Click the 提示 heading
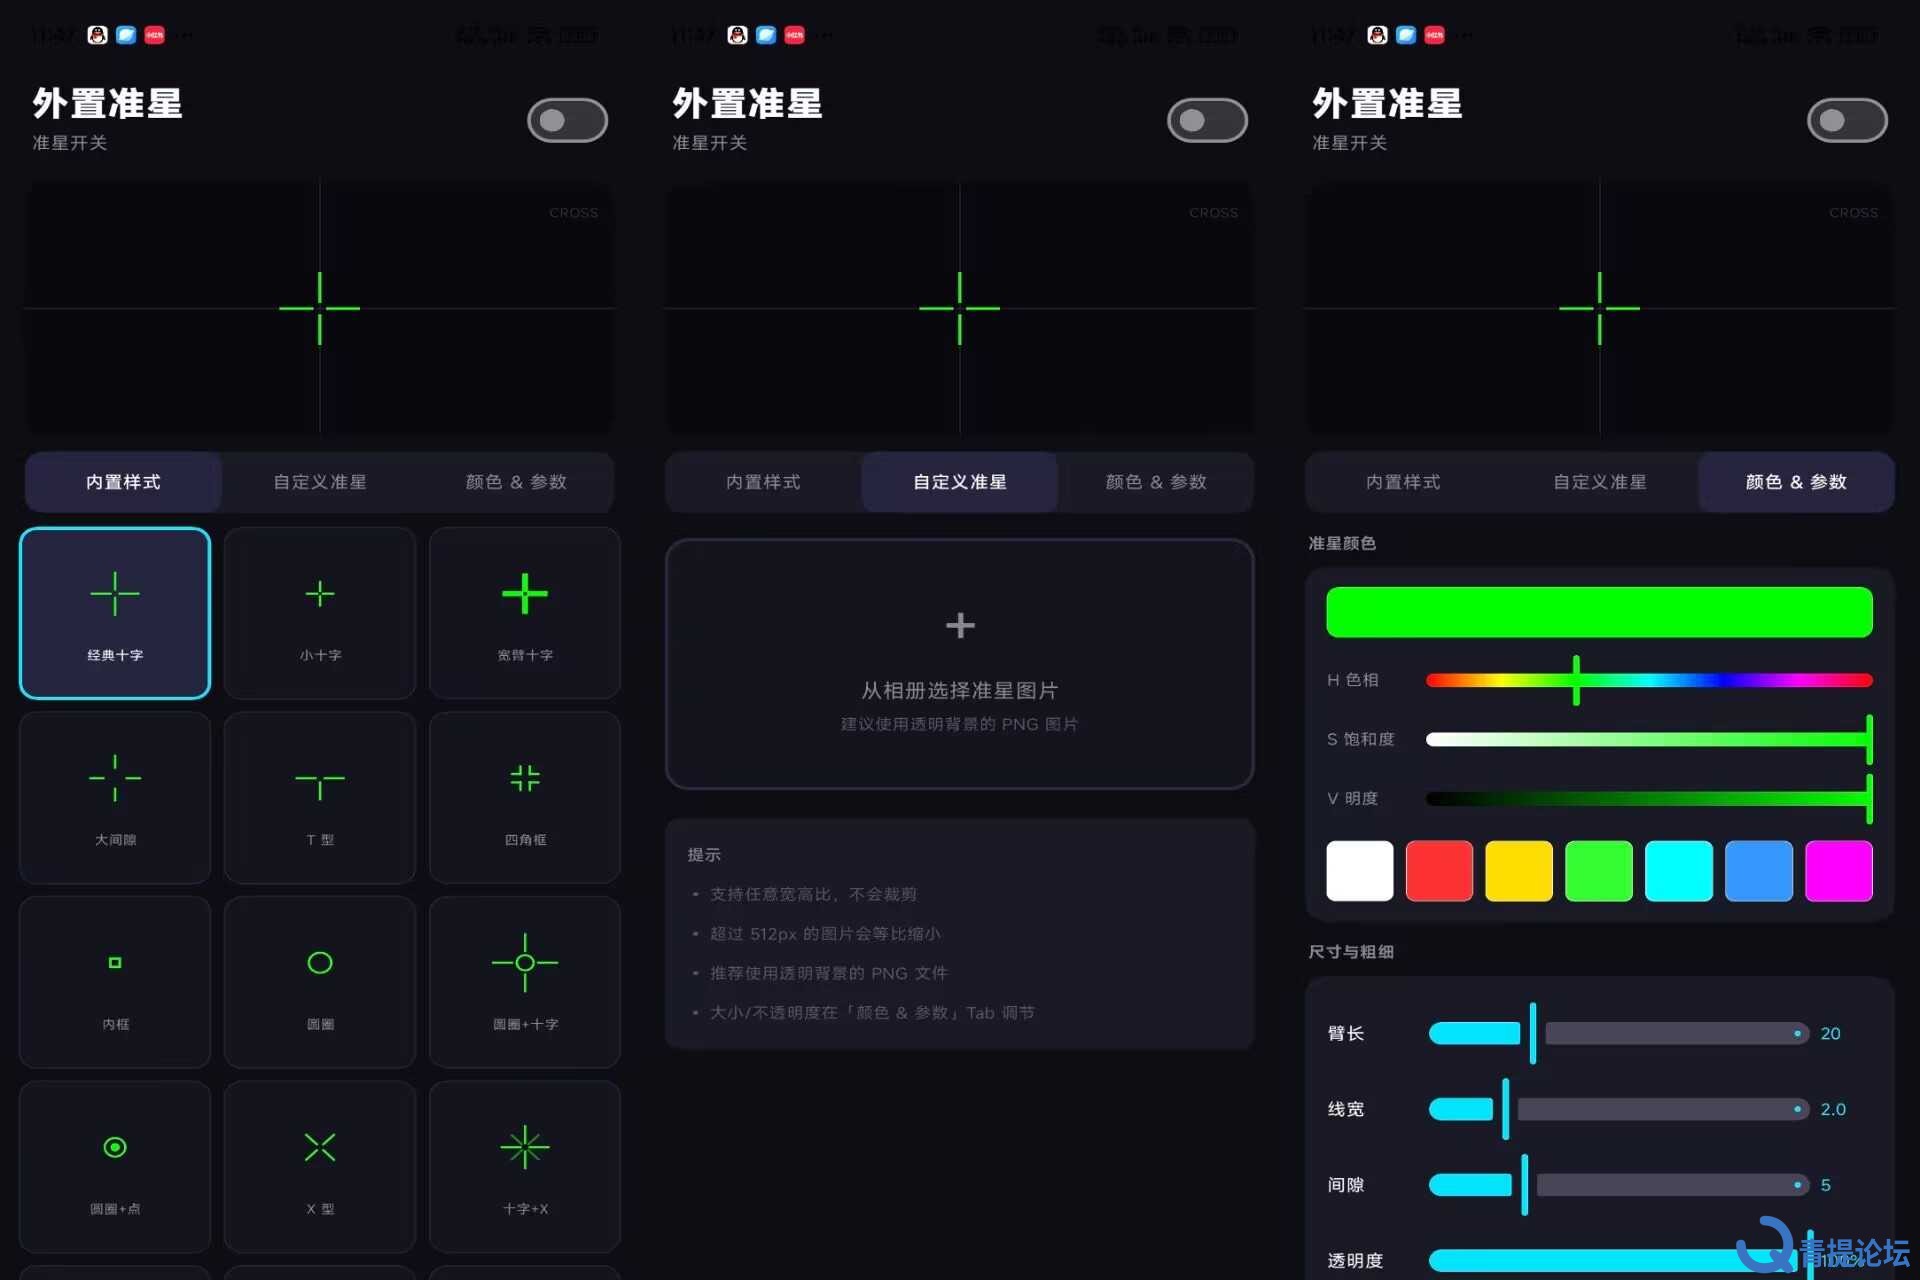Image resolution: width=1920 pixels, height=1280 pixels. [x=704, y=855]
